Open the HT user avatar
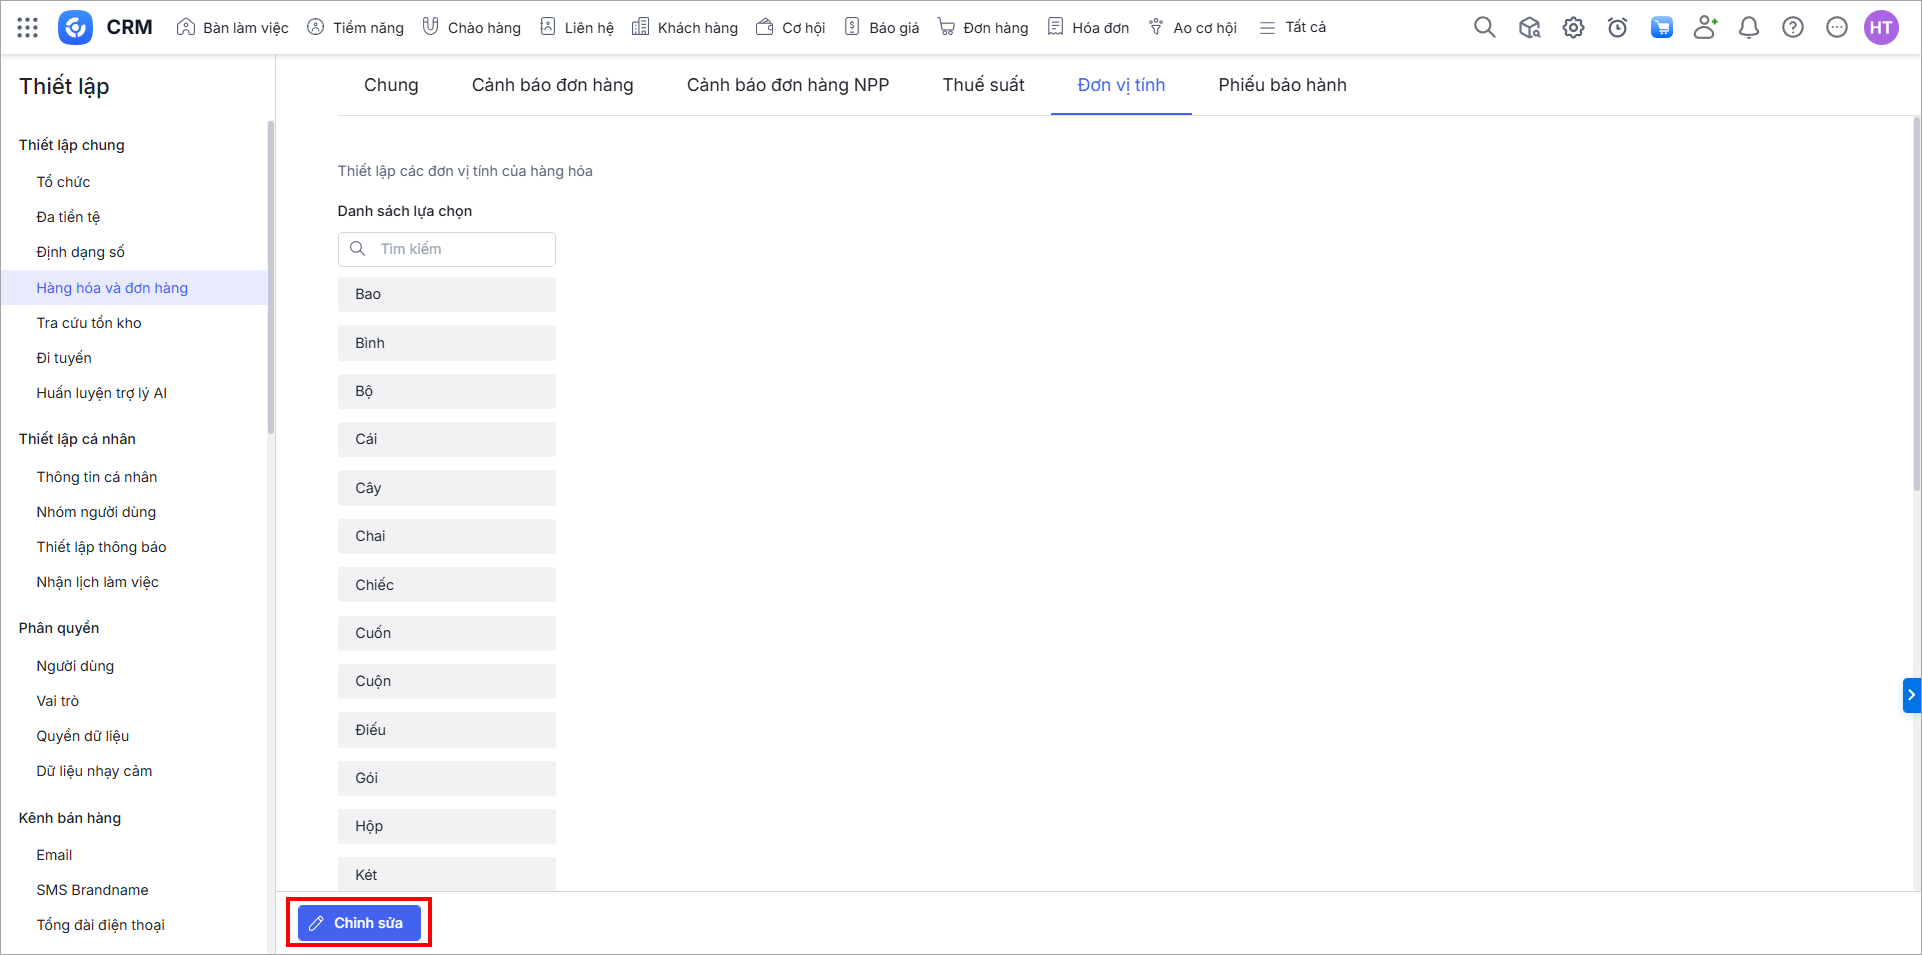The width and height of the screenshot is (1922, 955). point(1881,28)
